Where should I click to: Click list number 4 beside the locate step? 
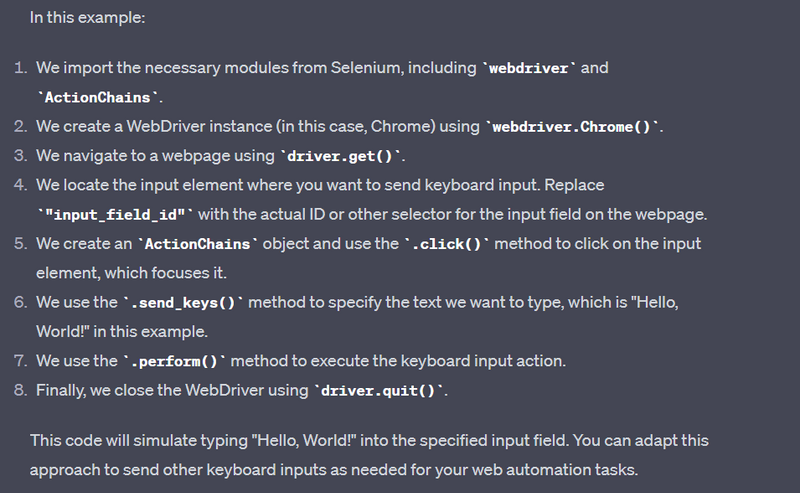tap(21, 186)
